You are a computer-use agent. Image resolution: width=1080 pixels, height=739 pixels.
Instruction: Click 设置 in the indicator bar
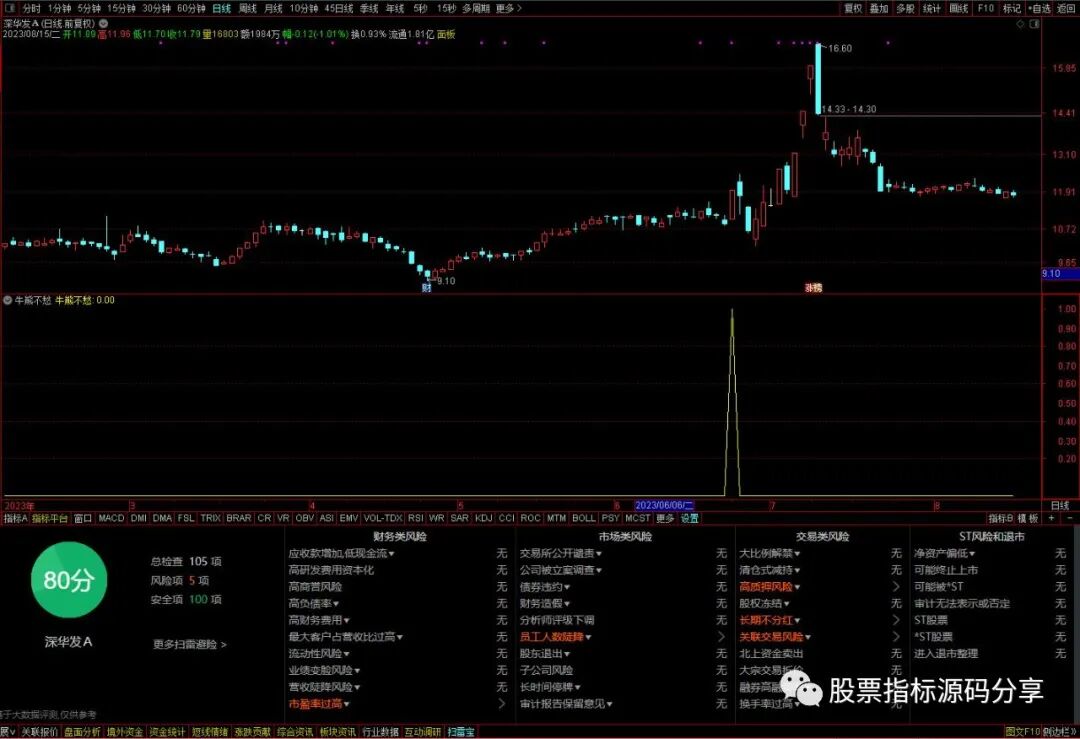coord(689,518)
